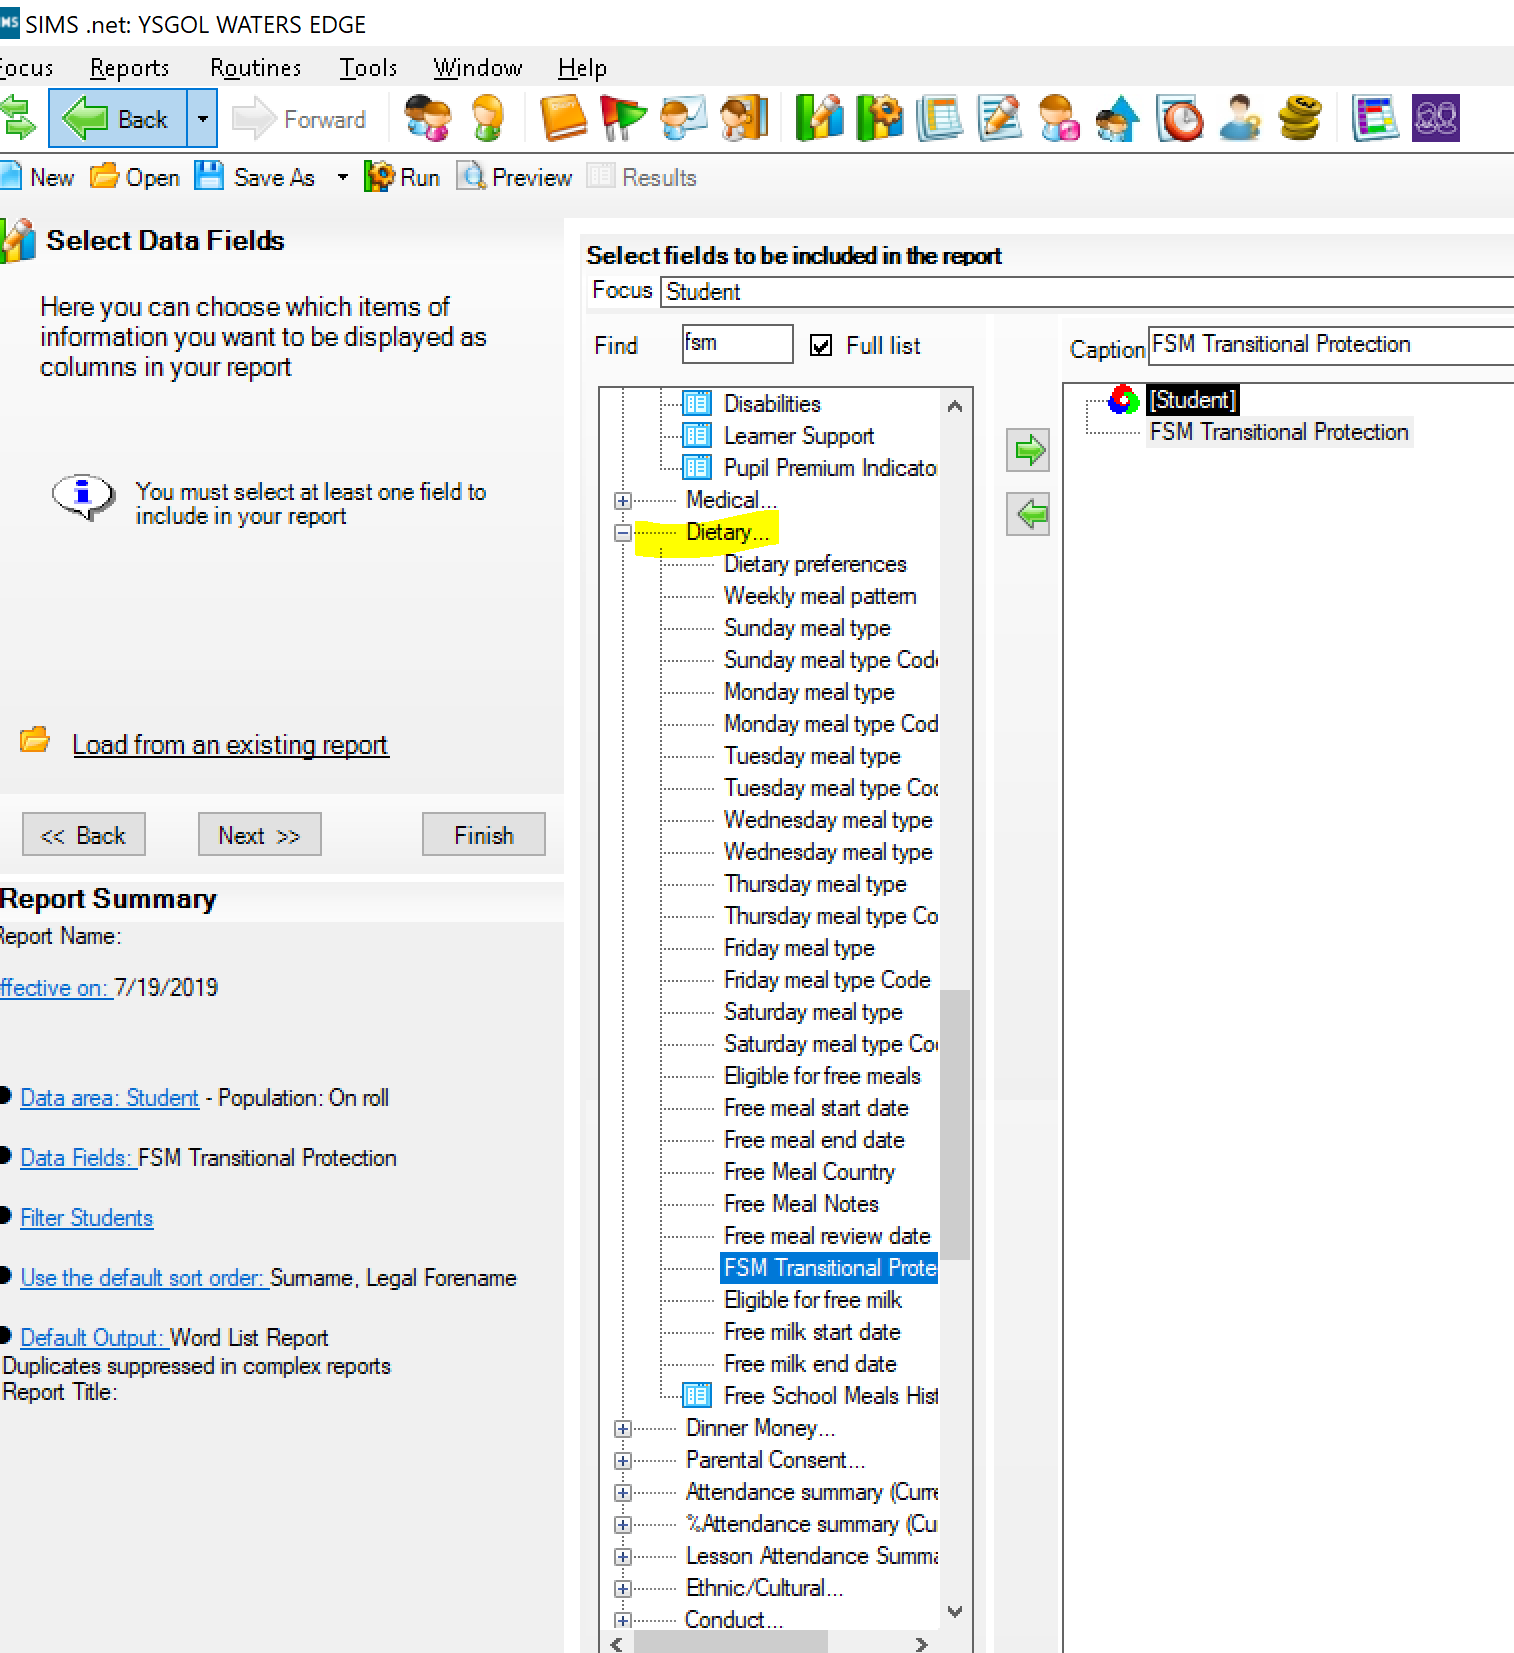Open the Tools menu
Viewport: 1514px width, 1653px height.
coord(368,68)
